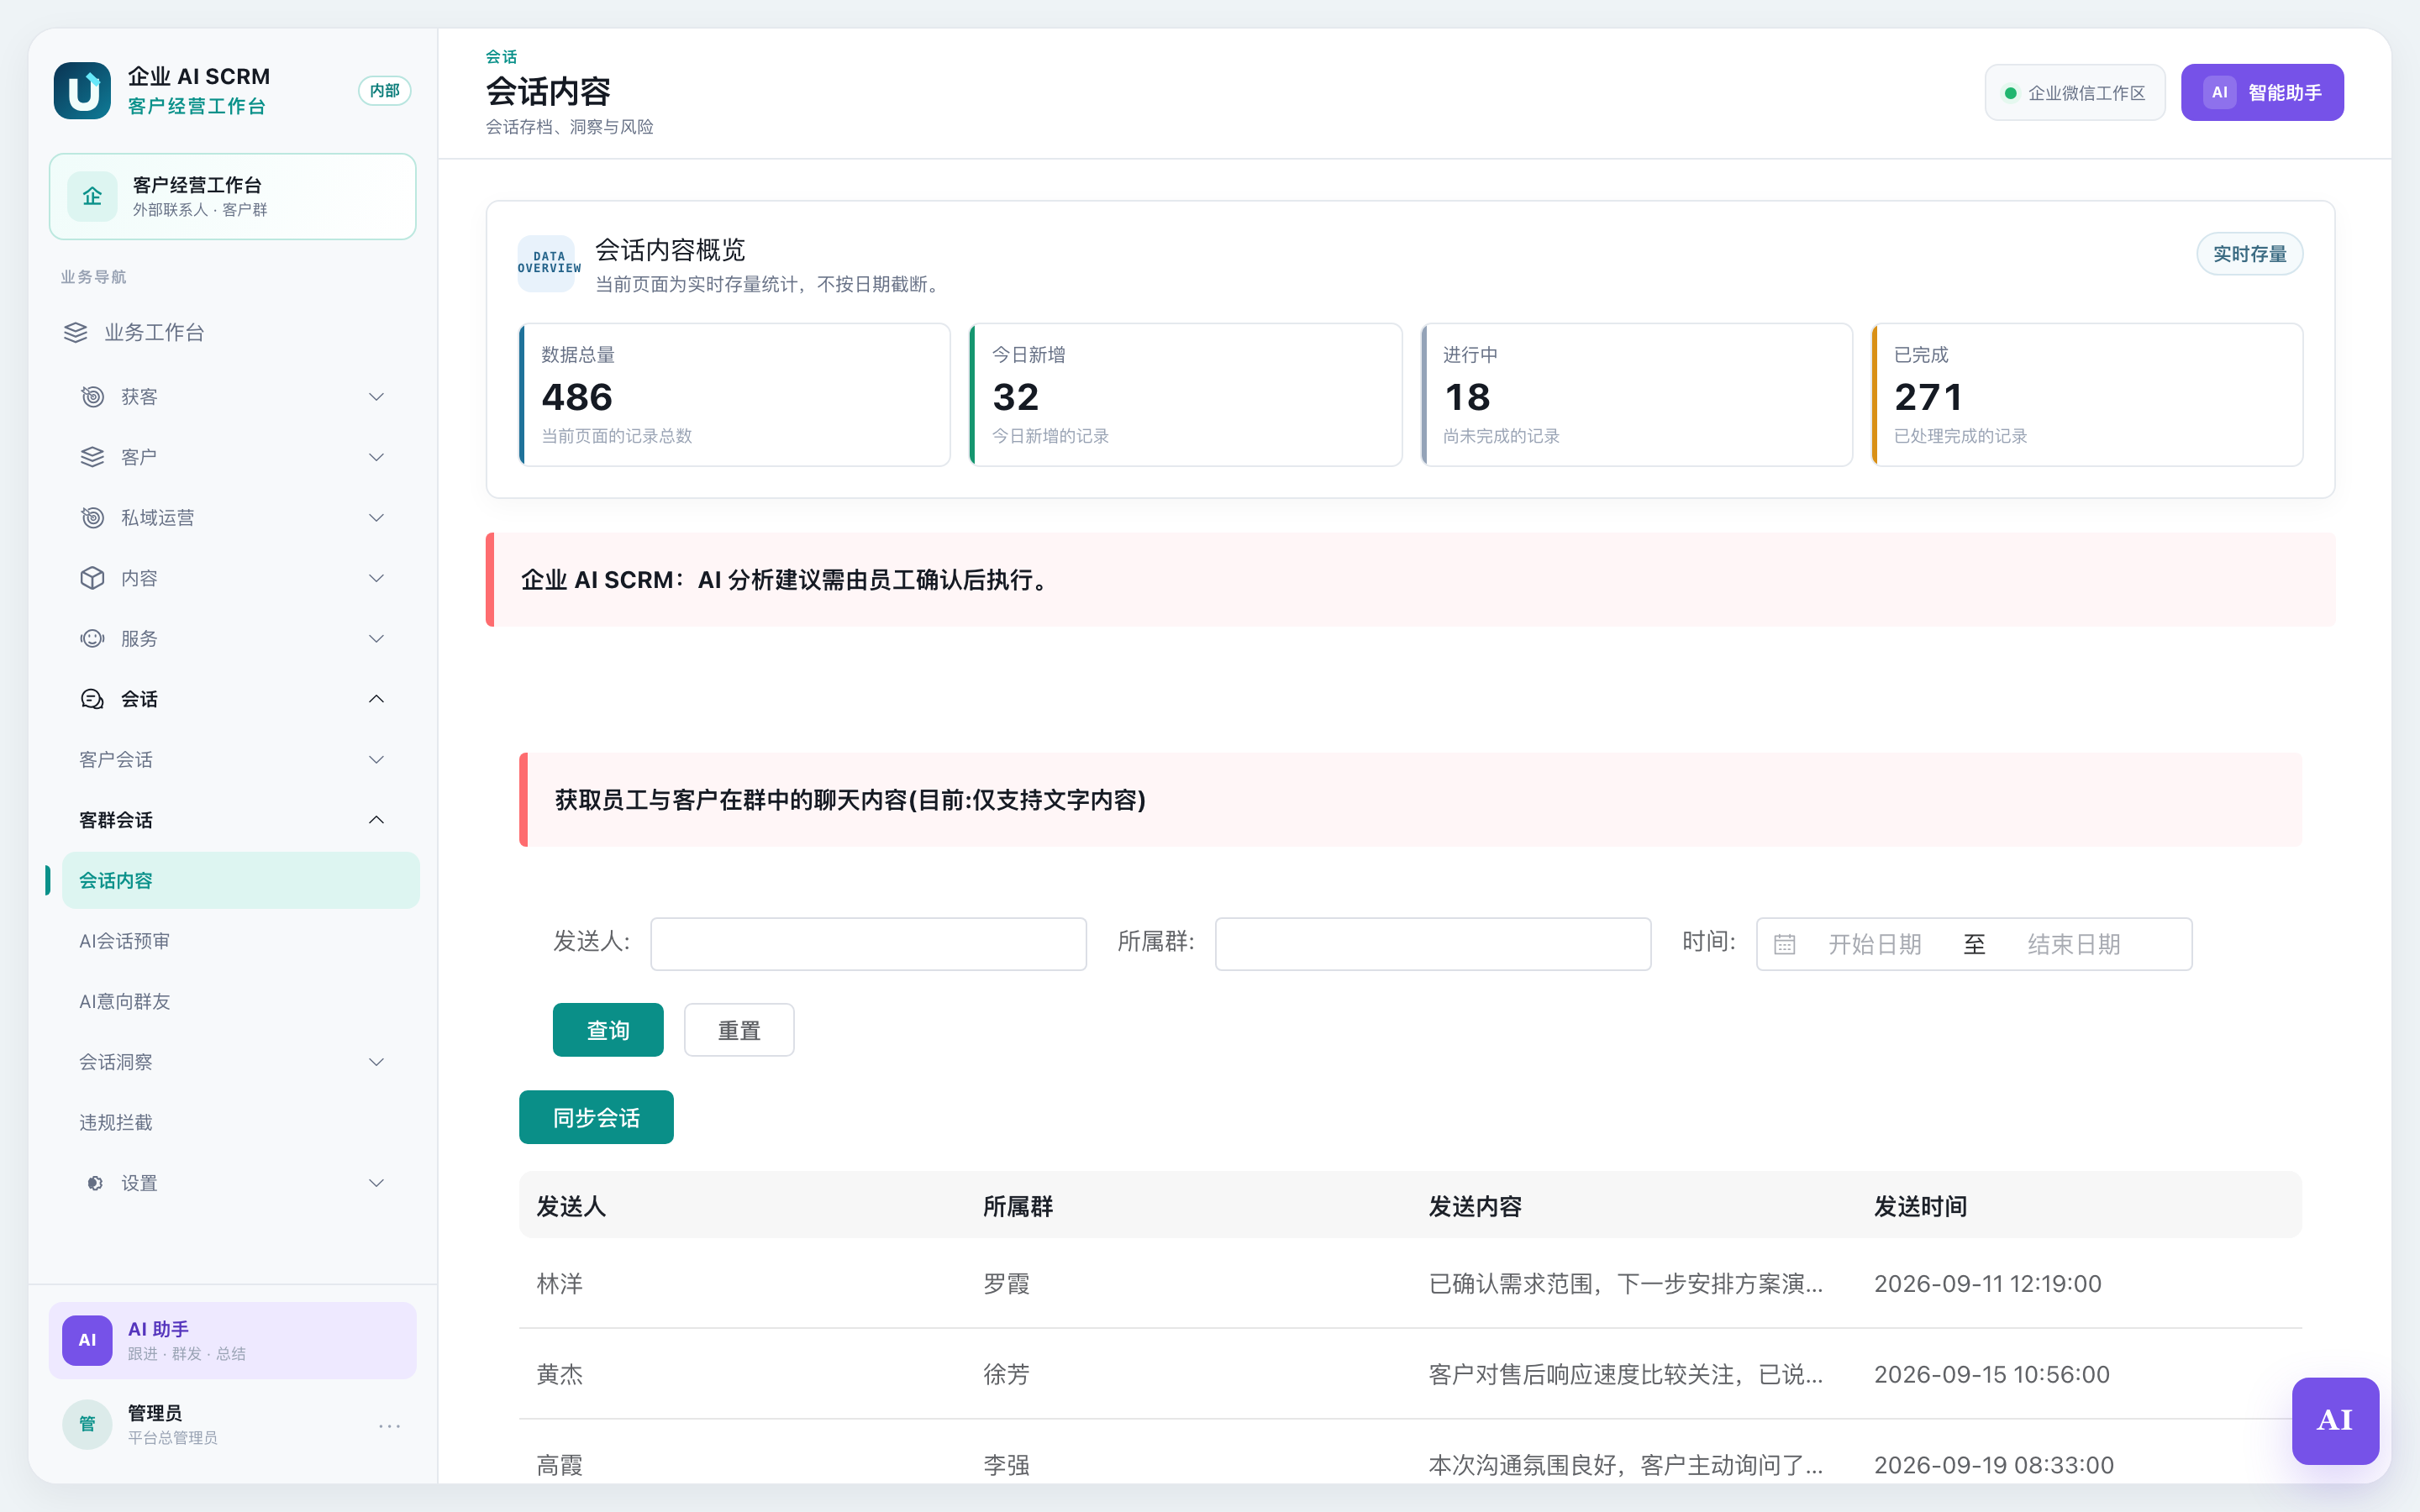
Task: Click the 内容 cube icon
Action: pos(92,578)
